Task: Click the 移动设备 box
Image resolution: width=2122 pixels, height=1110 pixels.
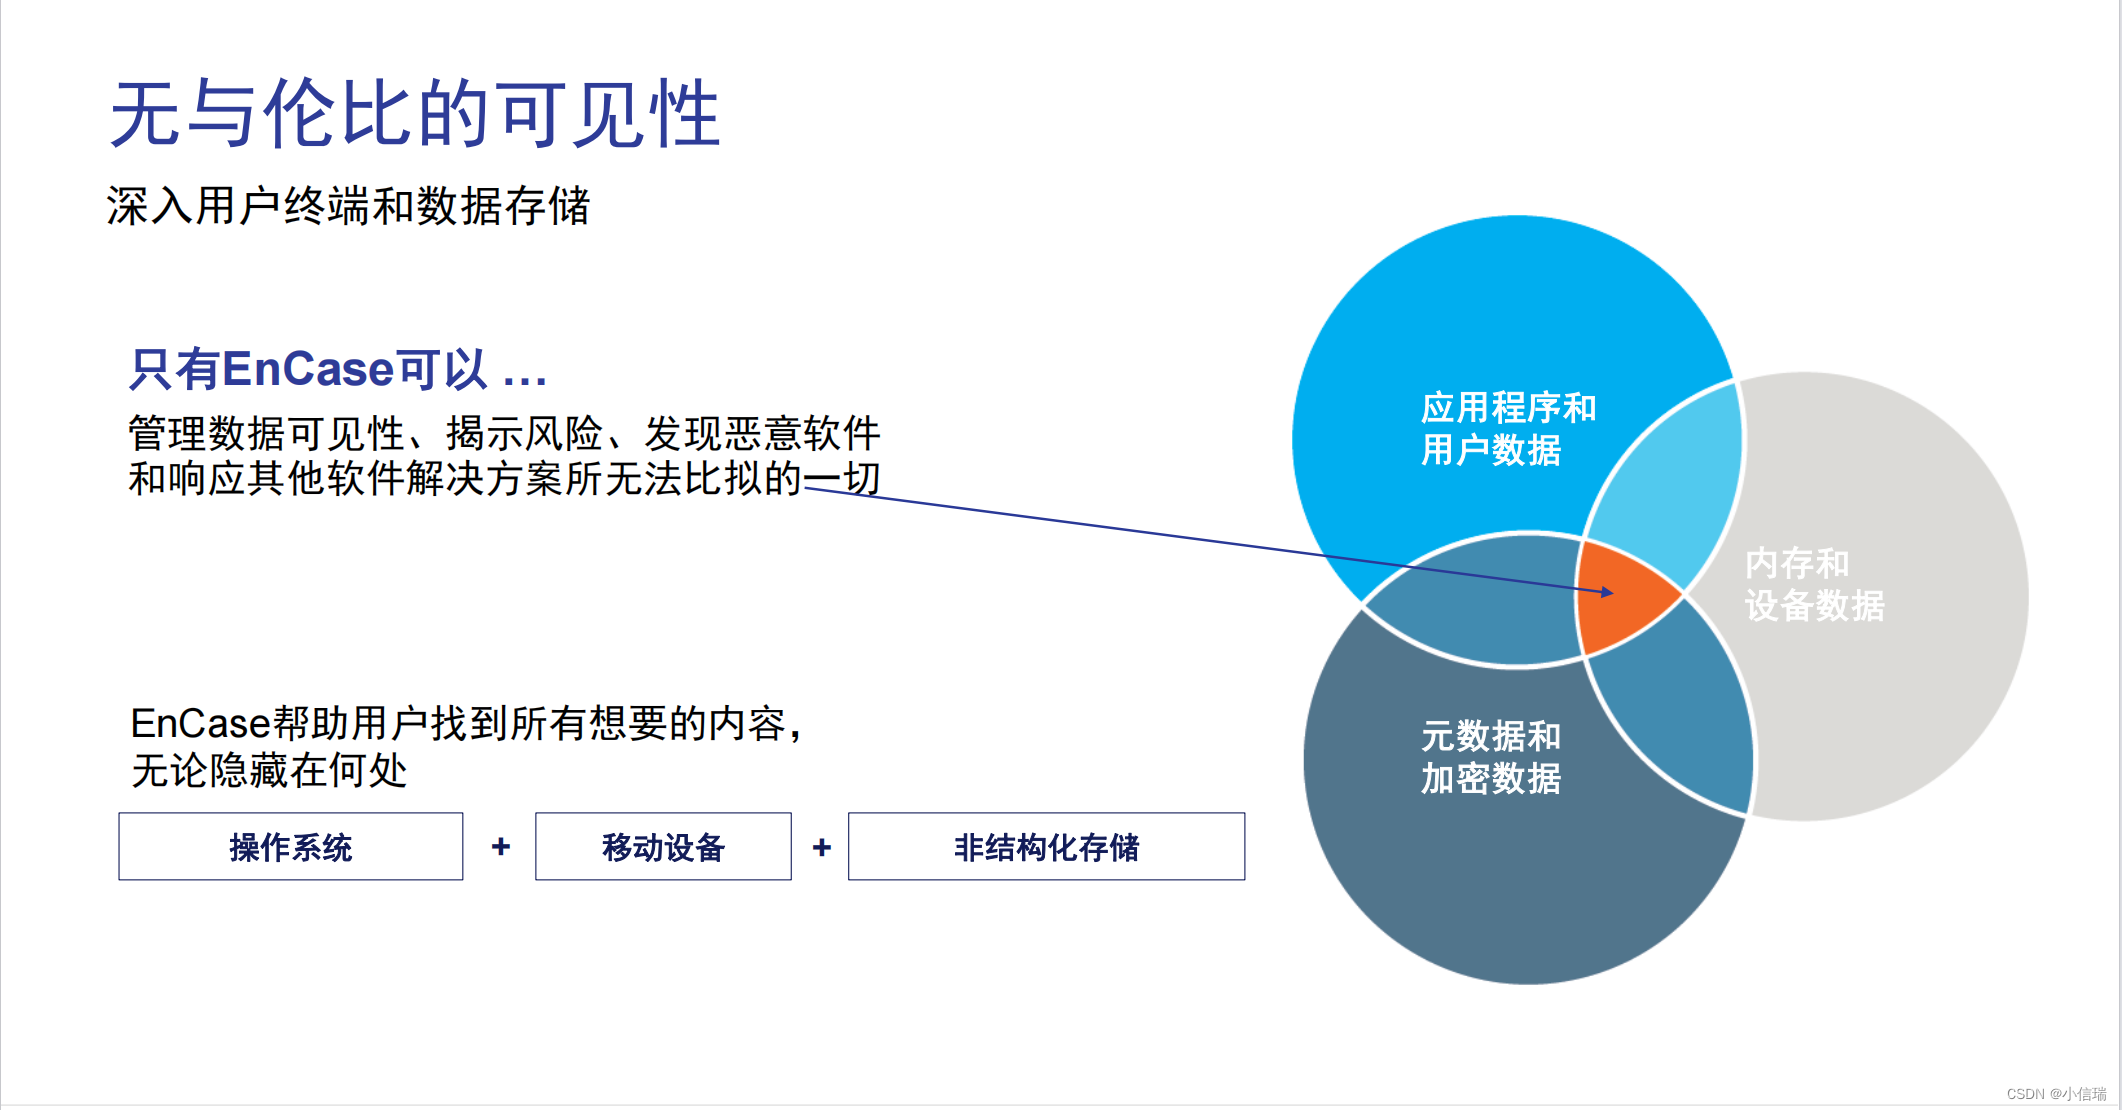Action: click(x=663, y=846)
